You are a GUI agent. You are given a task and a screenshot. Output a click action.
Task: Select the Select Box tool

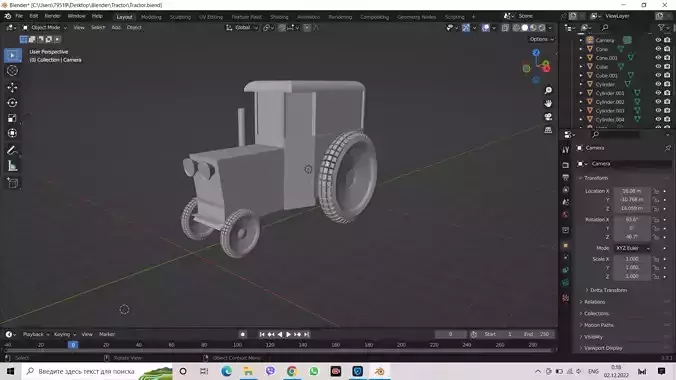tap(12, 56)
